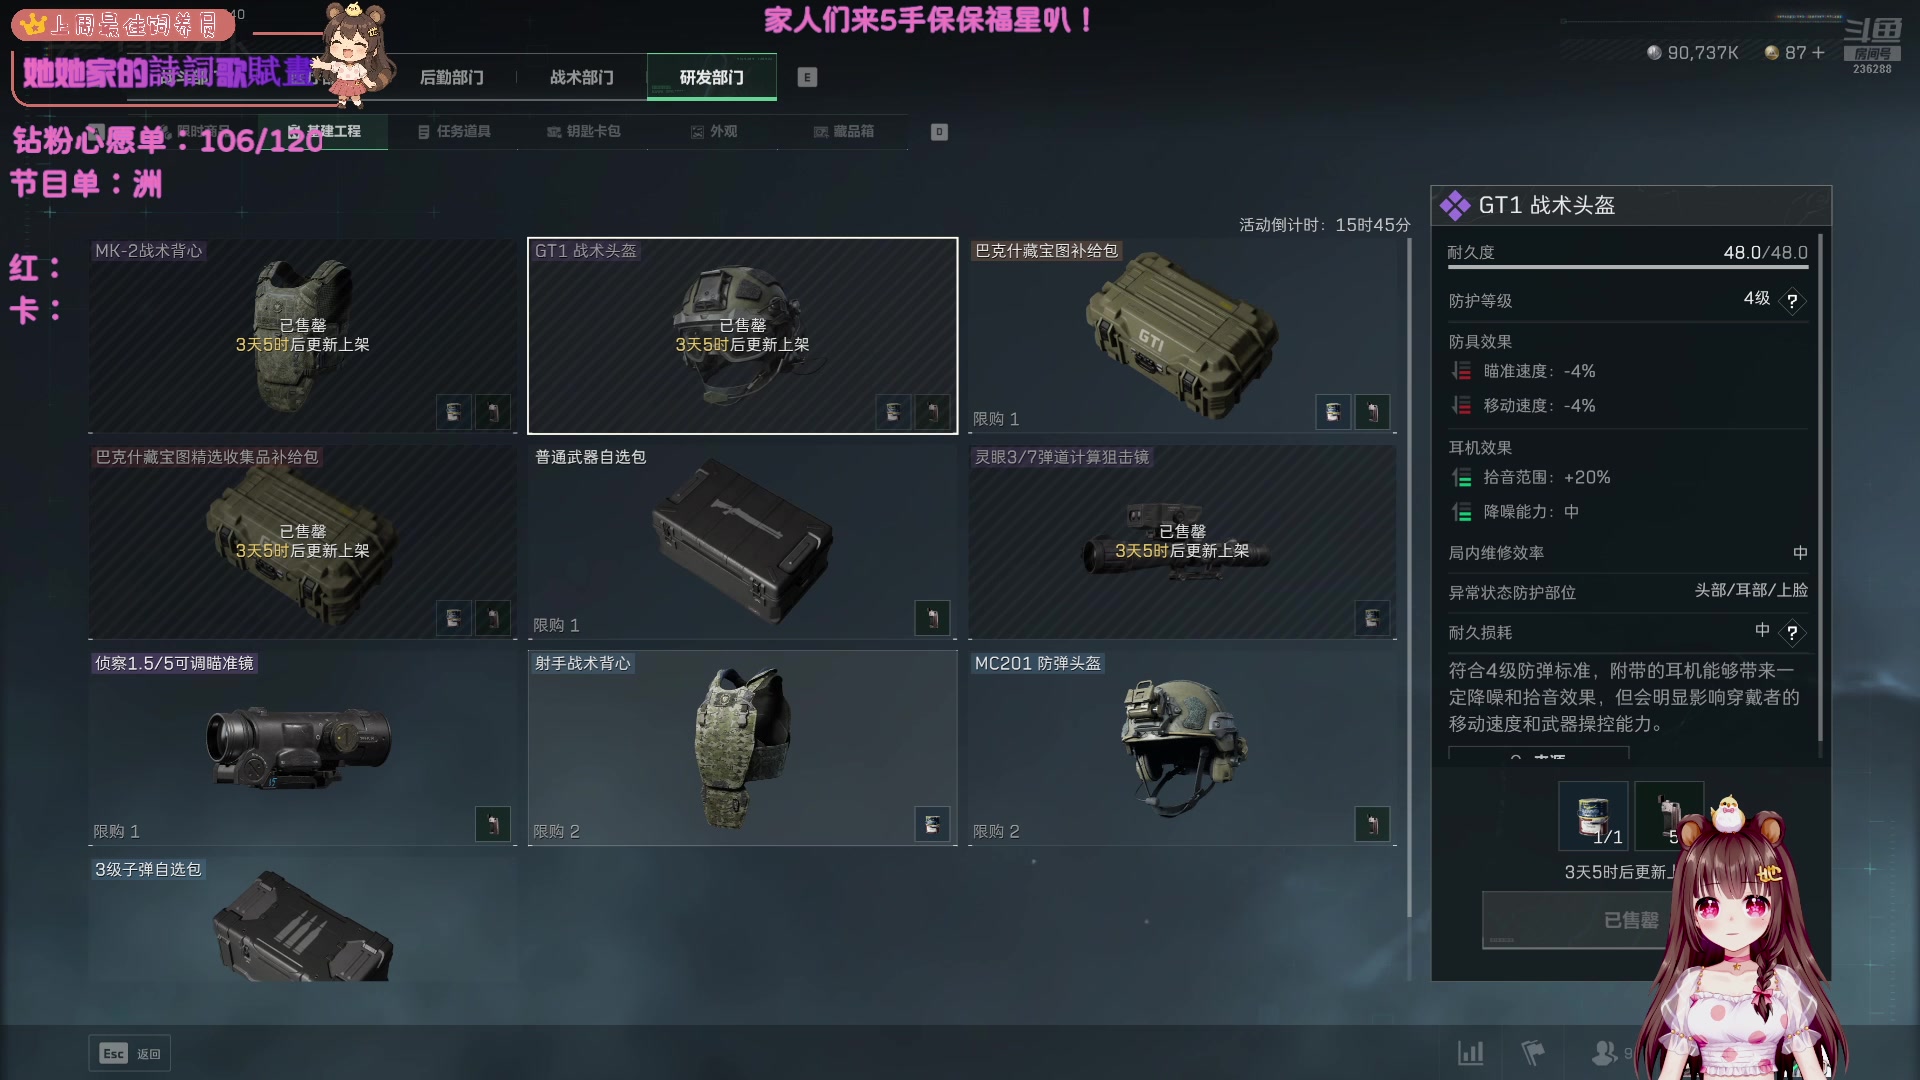Select the 普通武器自选包 item card
The width and height of the screenshot is (1920, 1080).
click(x=742, y=542)
